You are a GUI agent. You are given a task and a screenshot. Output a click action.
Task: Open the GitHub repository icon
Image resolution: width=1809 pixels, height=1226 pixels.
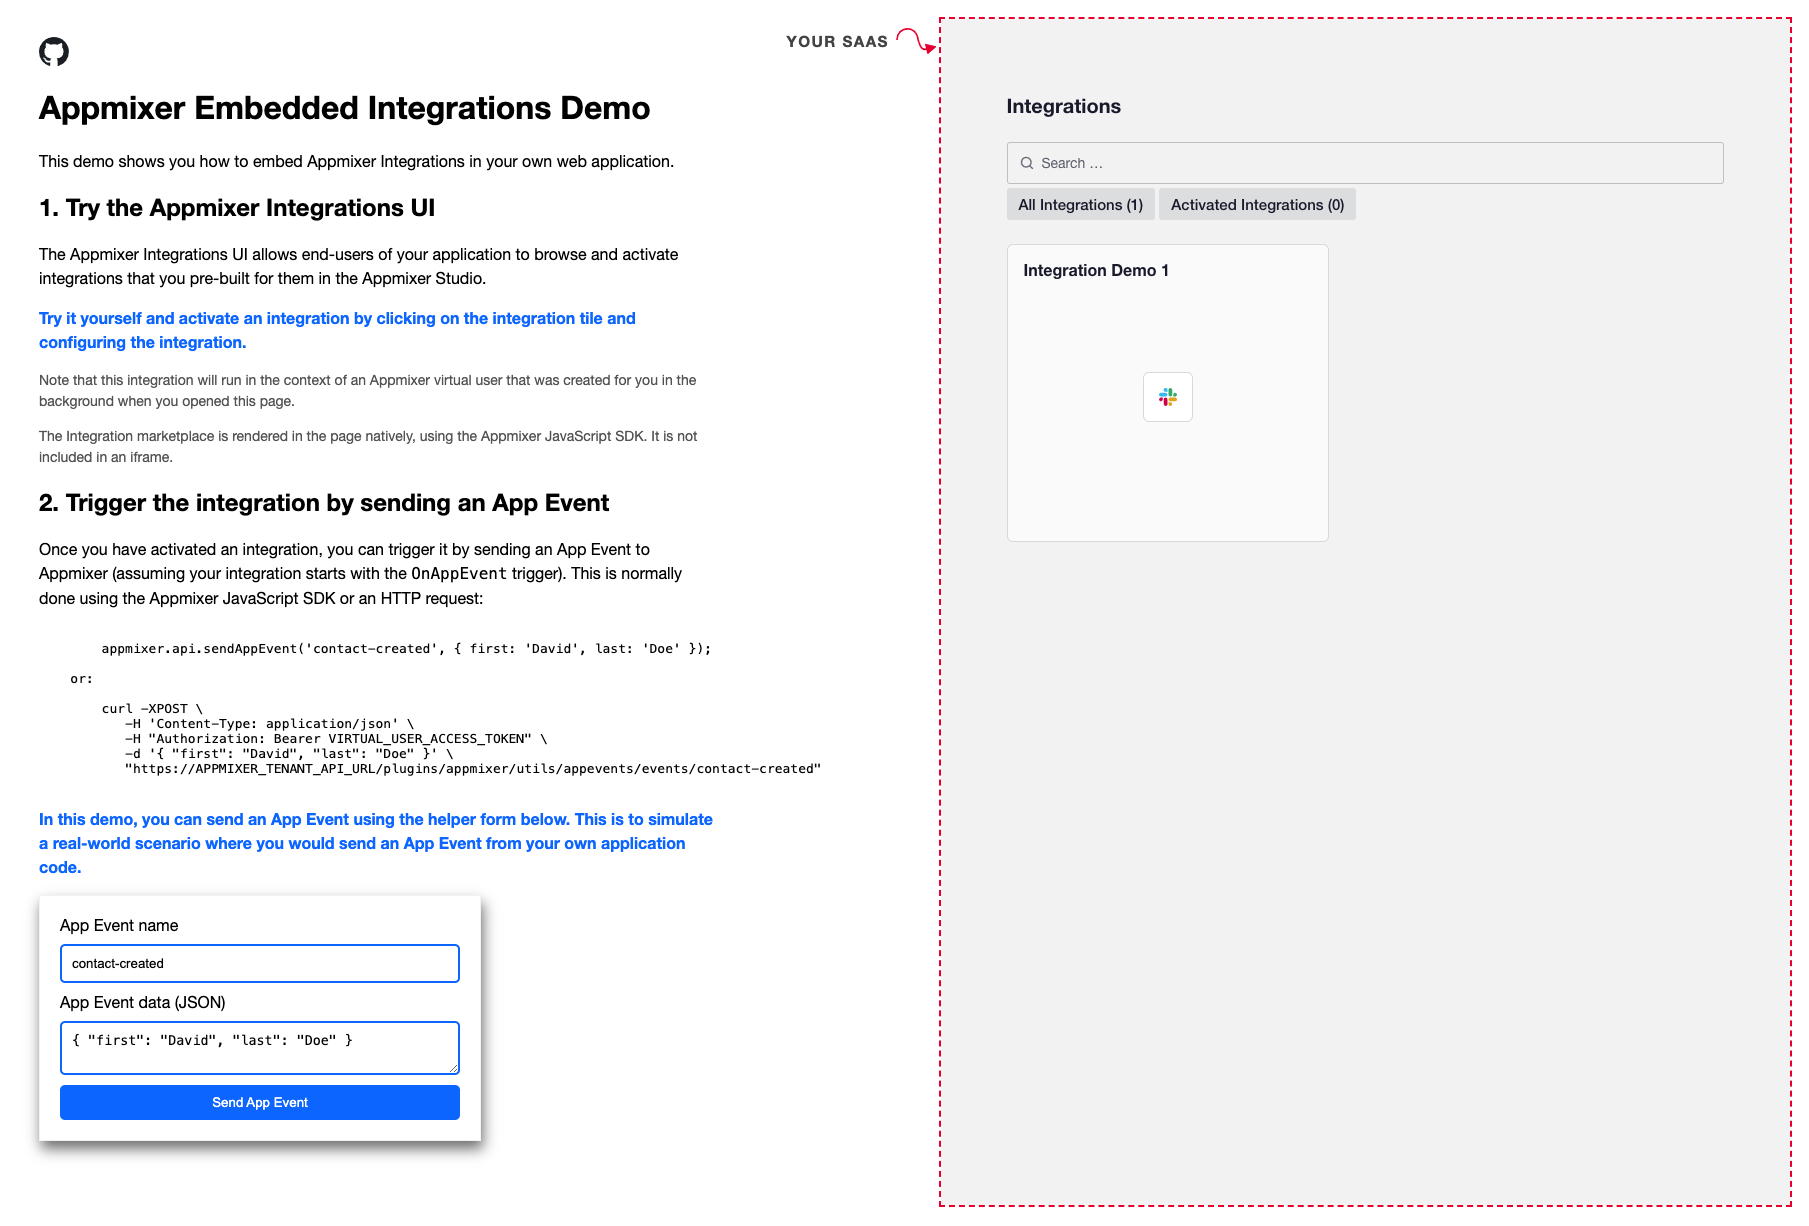[x=54, y=51]
